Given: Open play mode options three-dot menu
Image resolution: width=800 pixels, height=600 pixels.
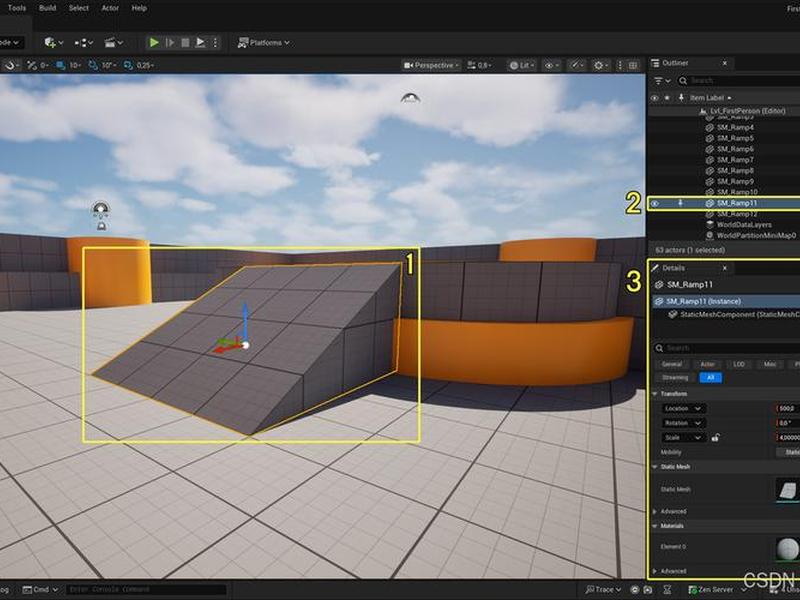Looking at the screenshot, I should coord(215,43).
